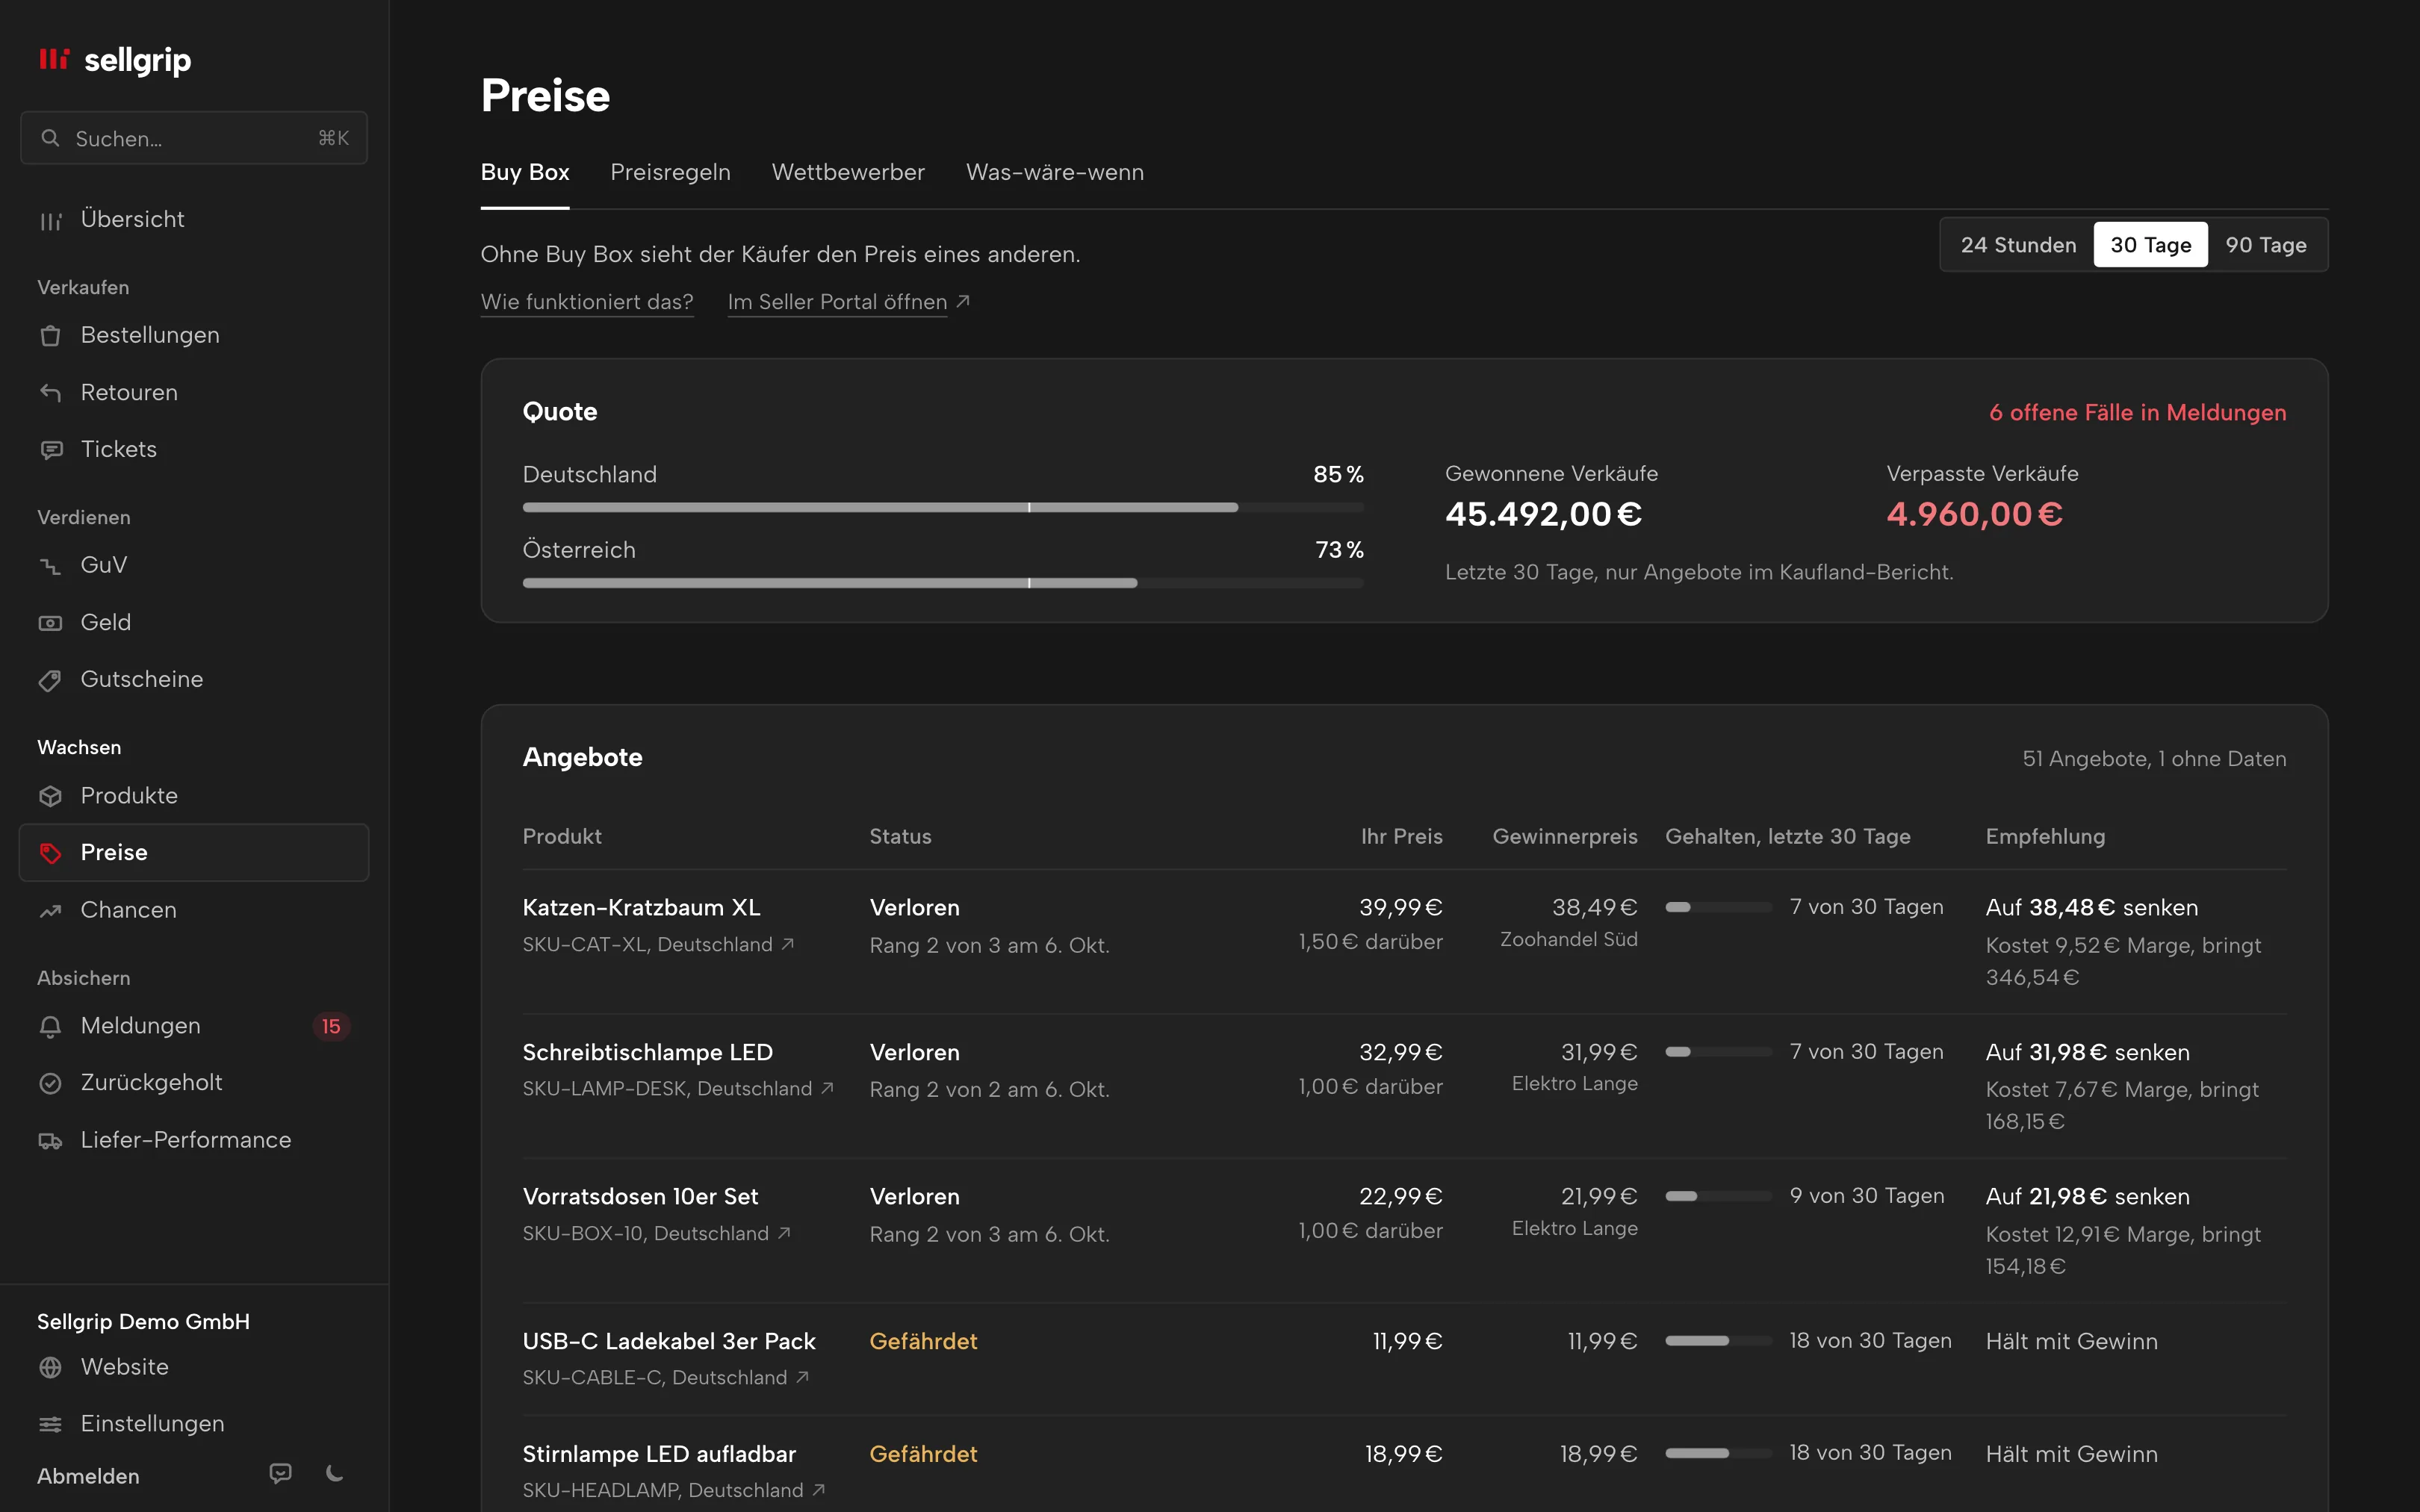Click the feedback chat icon beside Abmelden

click(x=281, y=1473)
